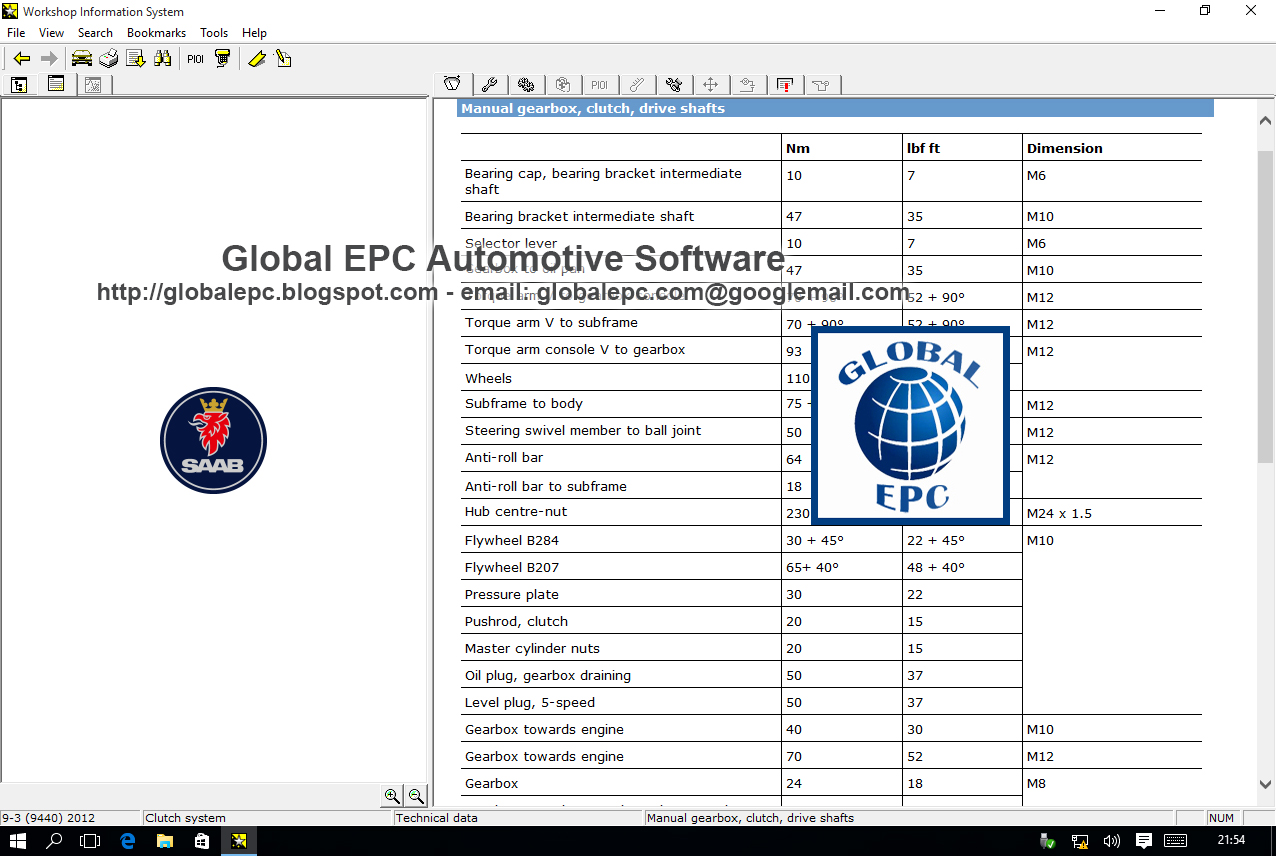The height and width of the screenshot is (856, 1276).
Task: Select the Technical data tab icon
Action: point(452,84)
